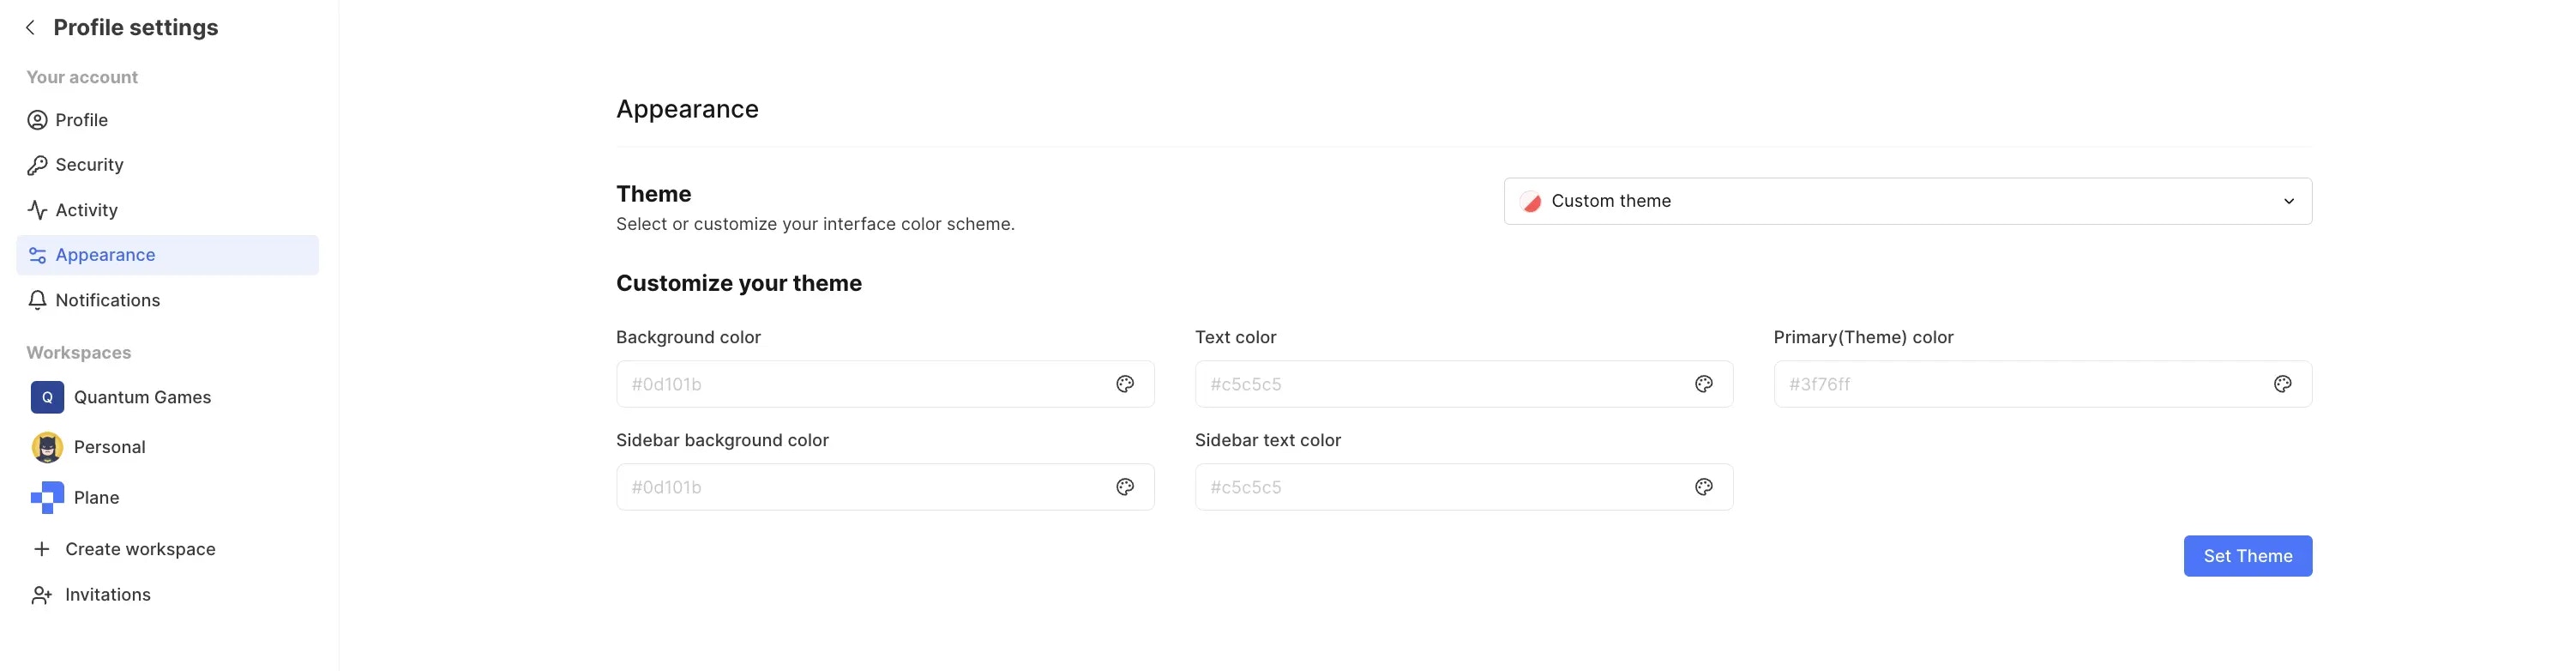The width and height of the screenshot is (2576, 671).
Task: Open the Sidebar text color palette icon
Action: coord(1704,487)
